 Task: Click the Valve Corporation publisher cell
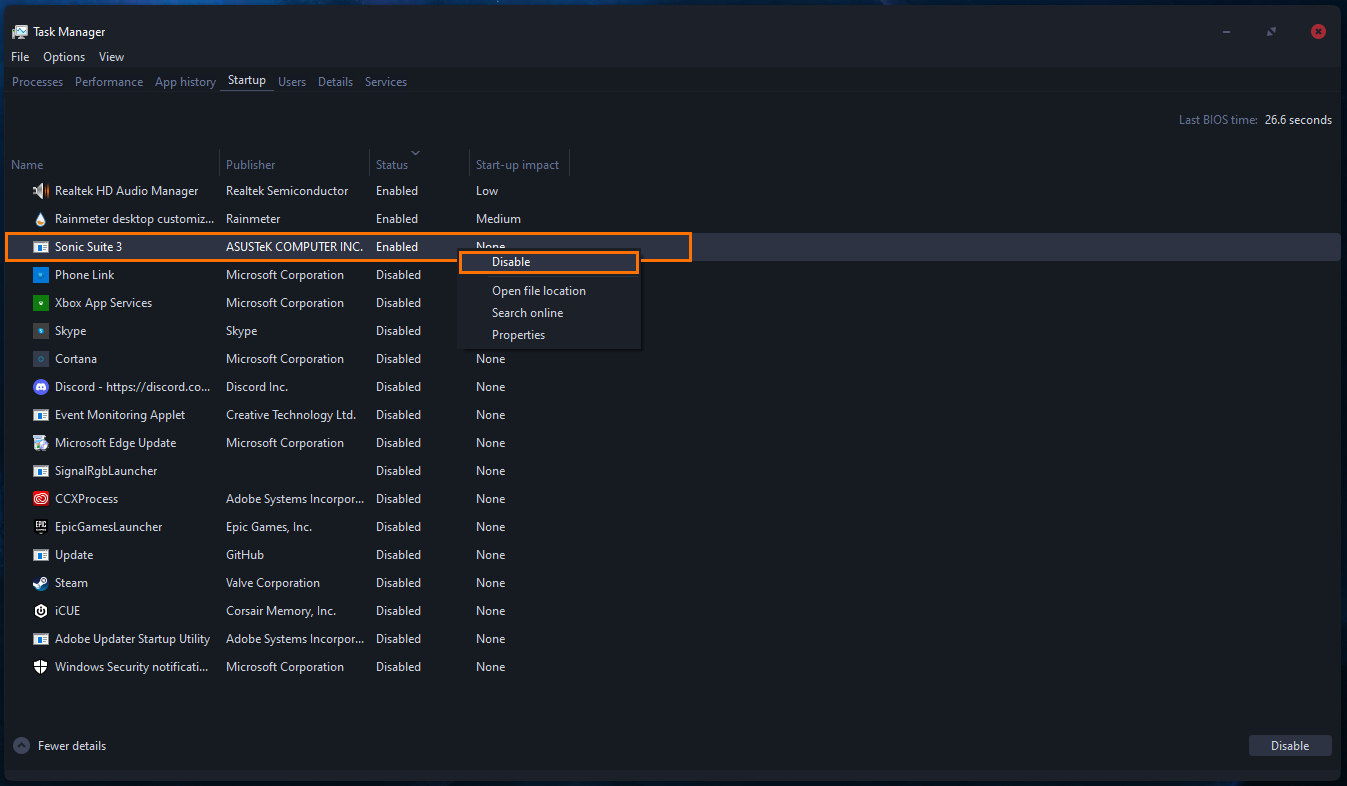(273, 583)
